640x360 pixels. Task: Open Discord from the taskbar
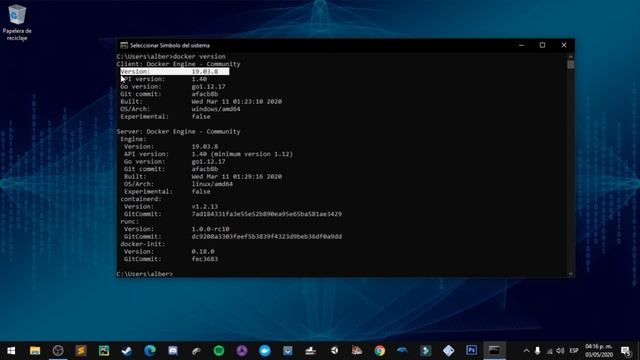pos(173,351)
